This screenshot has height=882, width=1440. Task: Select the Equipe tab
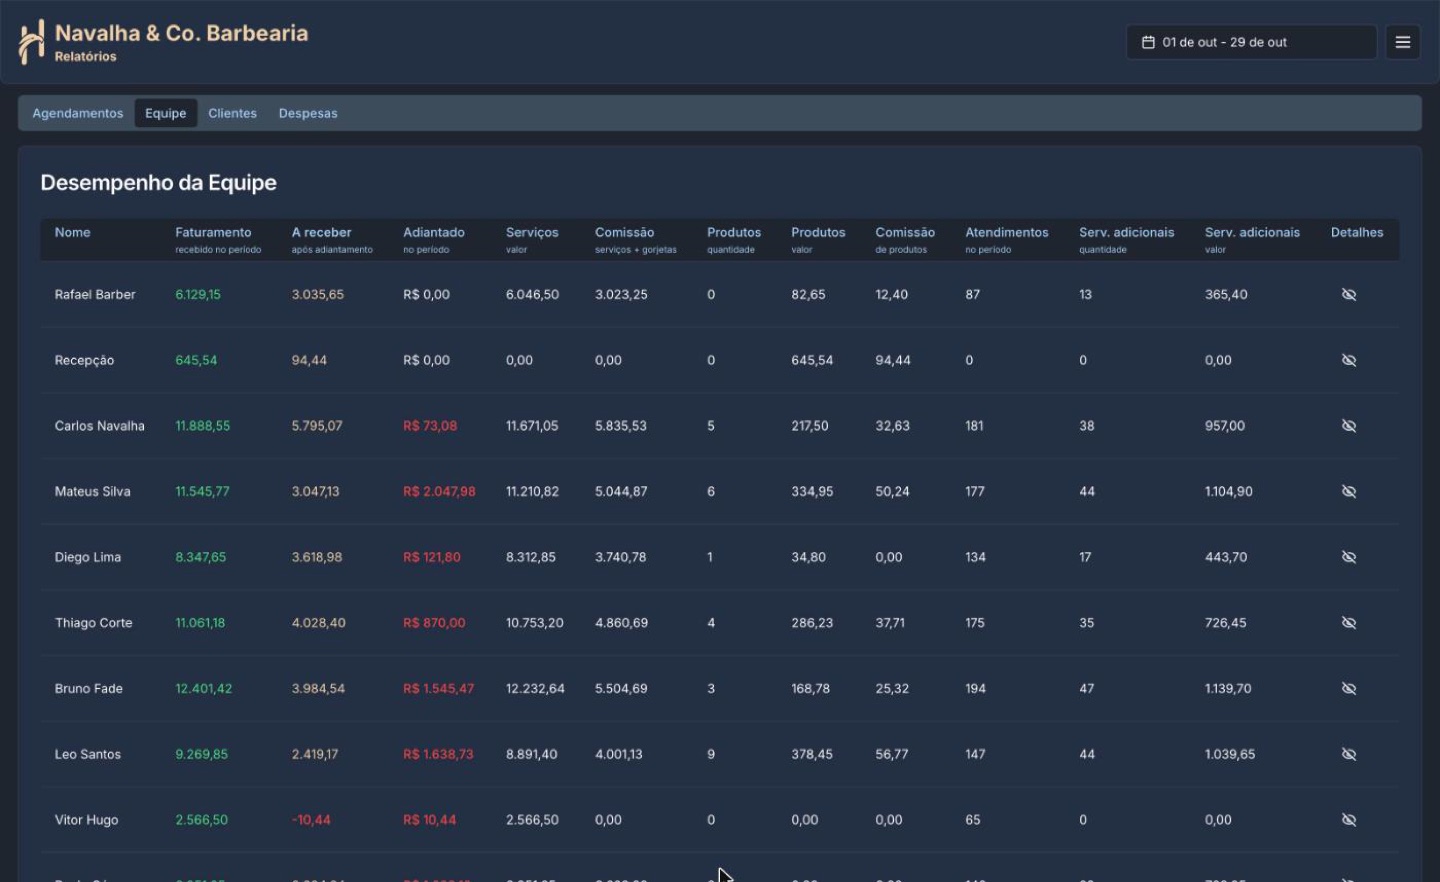click(166, 113)
